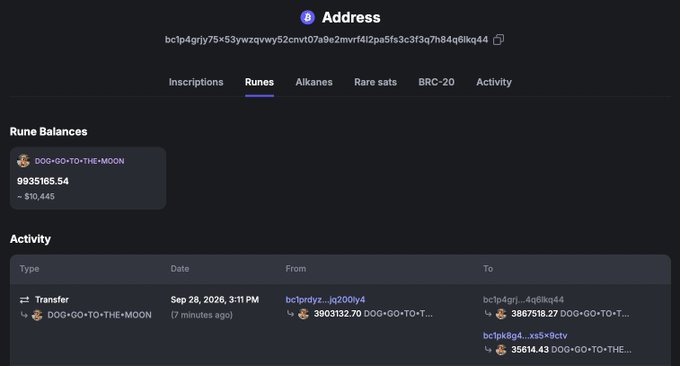Viewport: 680px width, 366px height.
Task: Click the Type column header
Action: click(29, 269)
